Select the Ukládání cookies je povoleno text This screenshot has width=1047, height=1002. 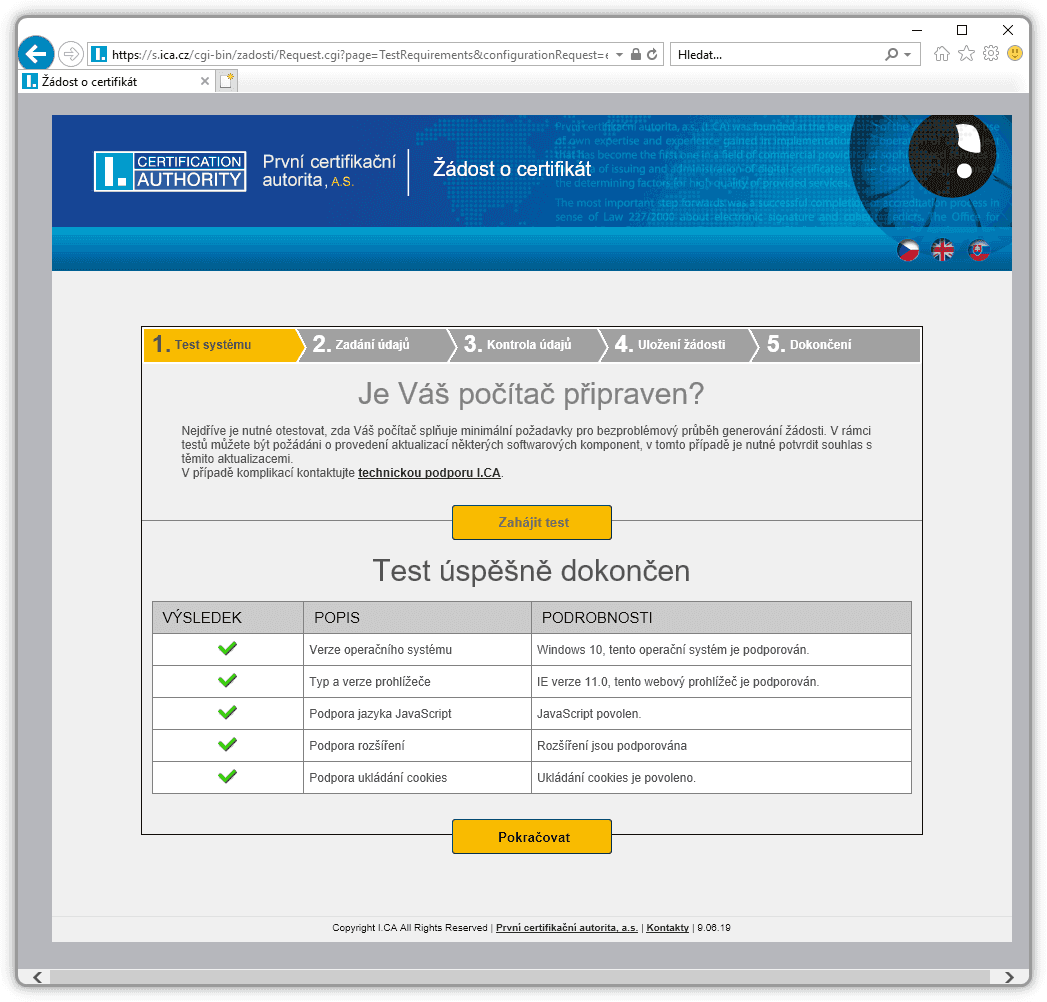[x=616, y=778]
